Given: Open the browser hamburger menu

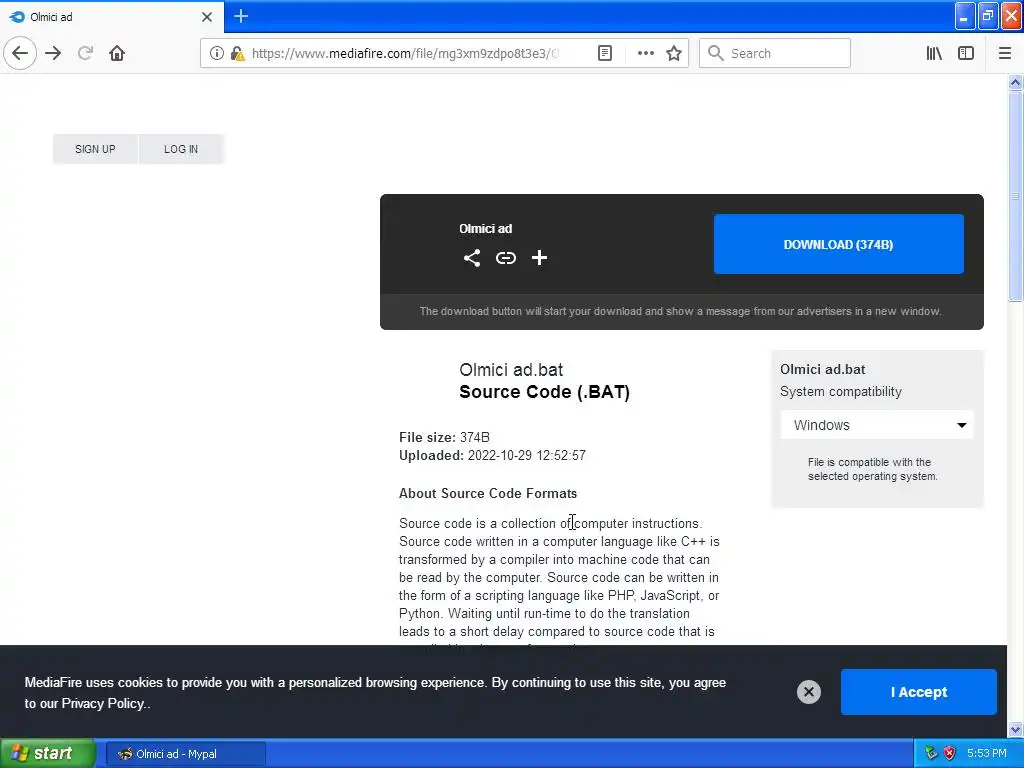Looking at the screenshot, I should 1005,53.
